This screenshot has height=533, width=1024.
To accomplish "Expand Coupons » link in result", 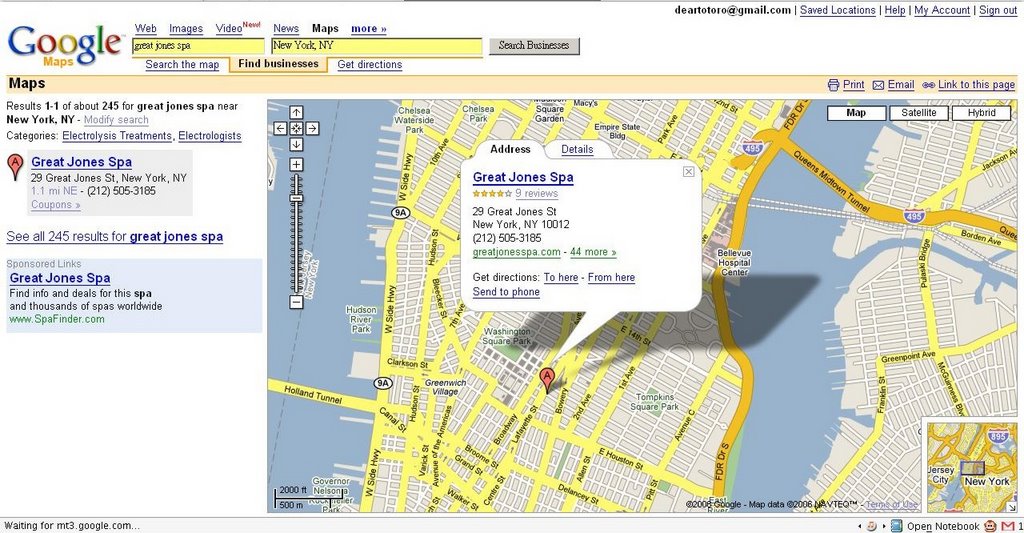I will (56, 204).
